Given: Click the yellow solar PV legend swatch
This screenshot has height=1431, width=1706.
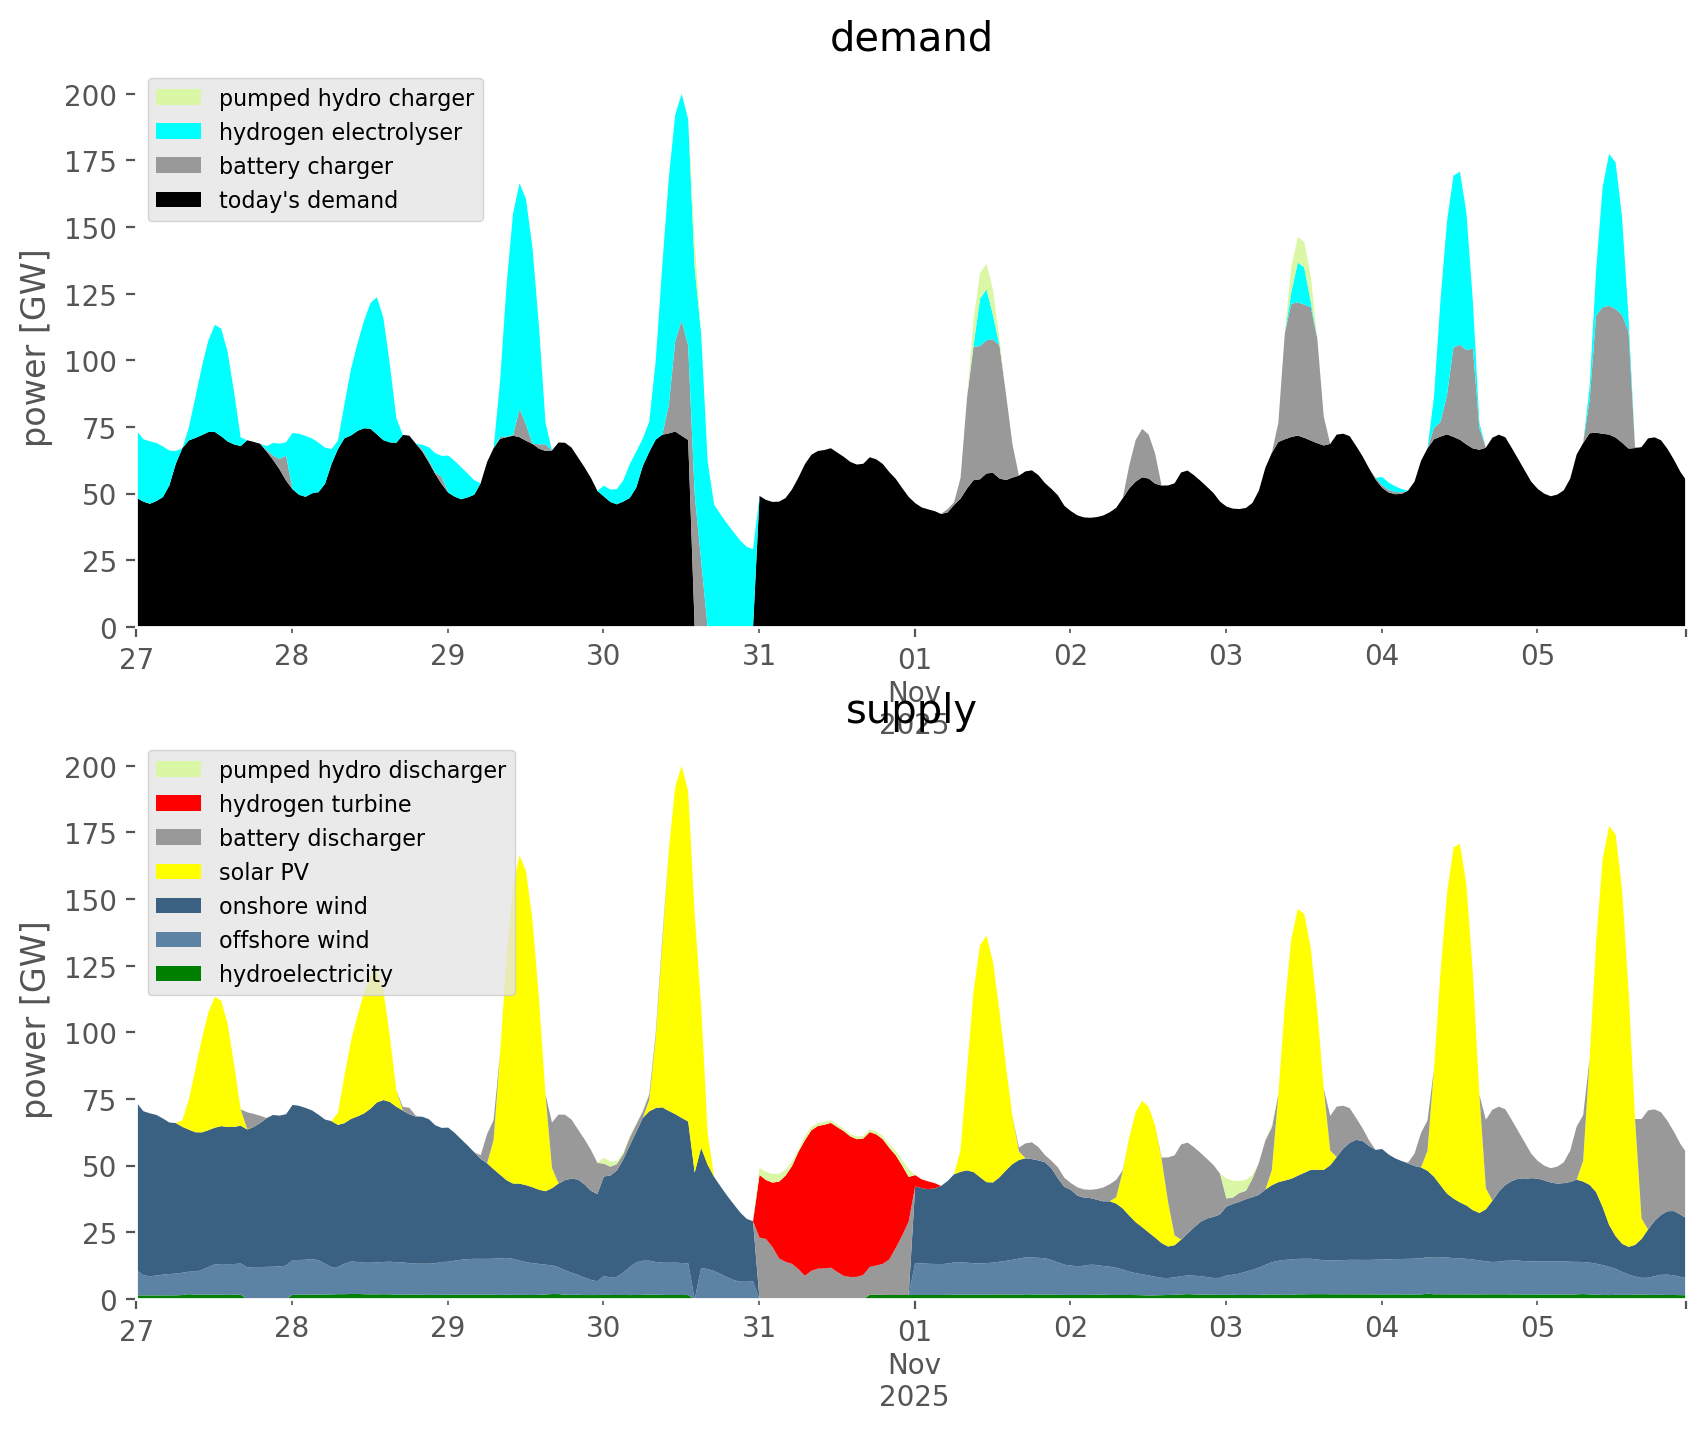Looking at the screenshot, I should coord(179,872).
